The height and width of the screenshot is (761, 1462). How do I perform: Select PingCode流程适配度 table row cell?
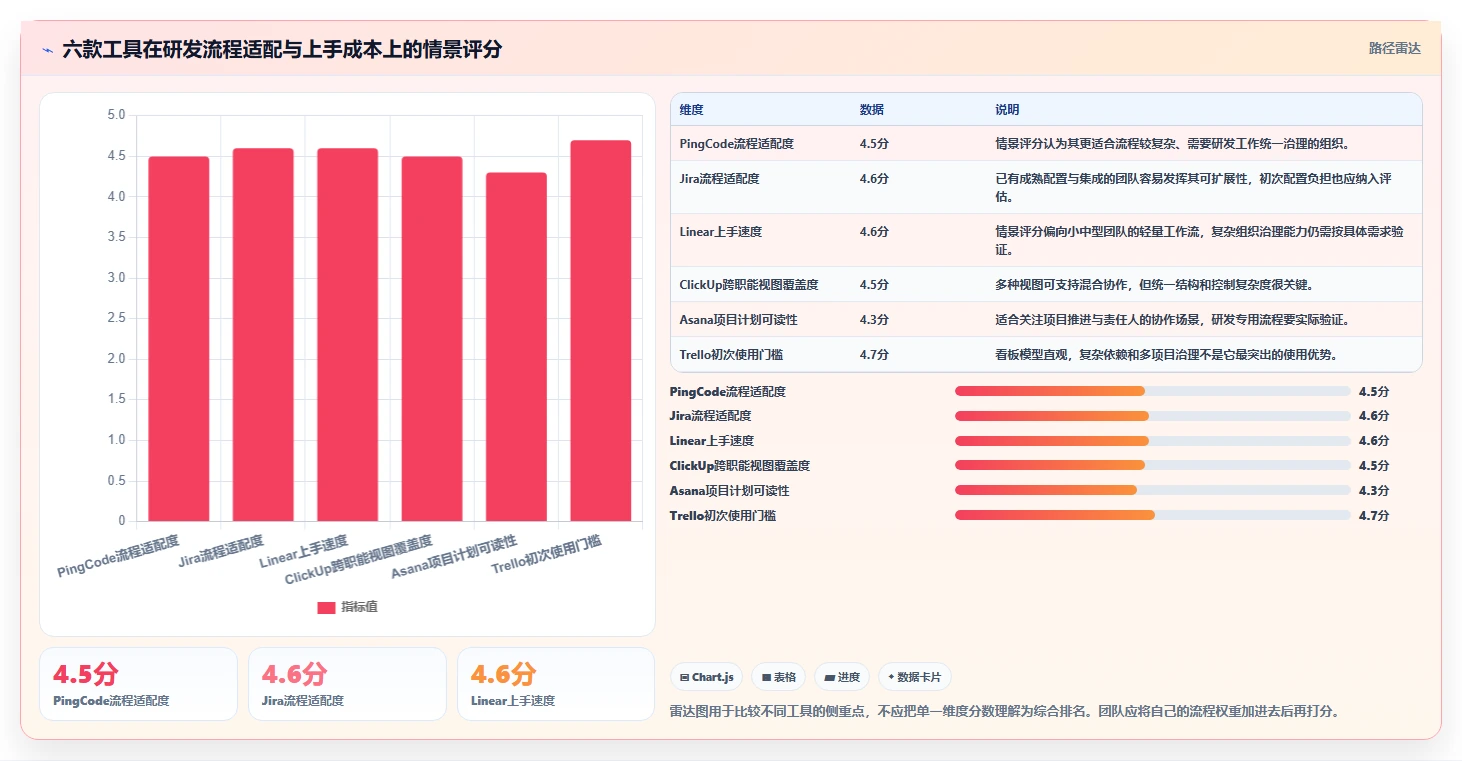737,144
